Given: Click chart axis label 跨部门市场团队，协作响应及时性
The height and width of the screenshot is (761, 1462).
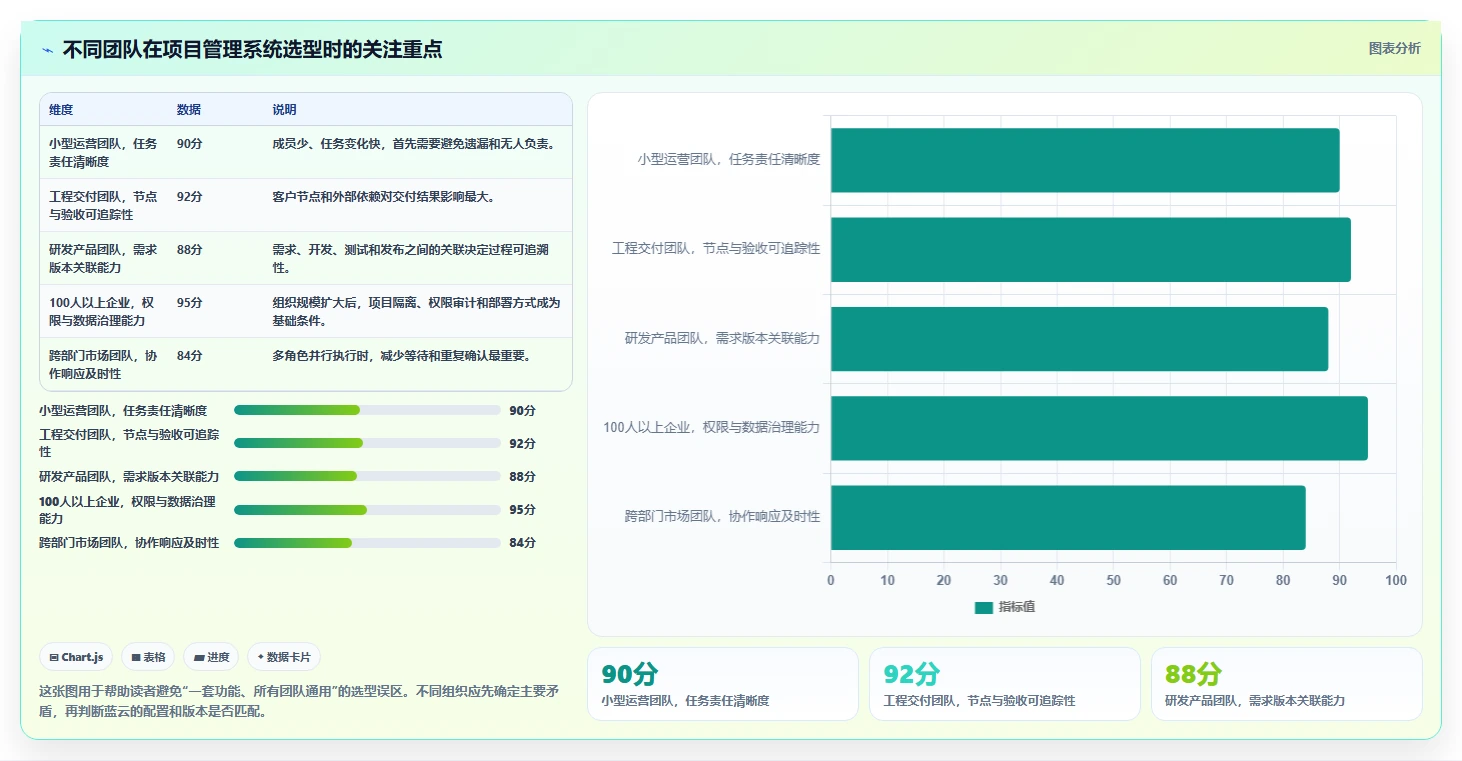Looking at the screenshot, I should point(722,517).
